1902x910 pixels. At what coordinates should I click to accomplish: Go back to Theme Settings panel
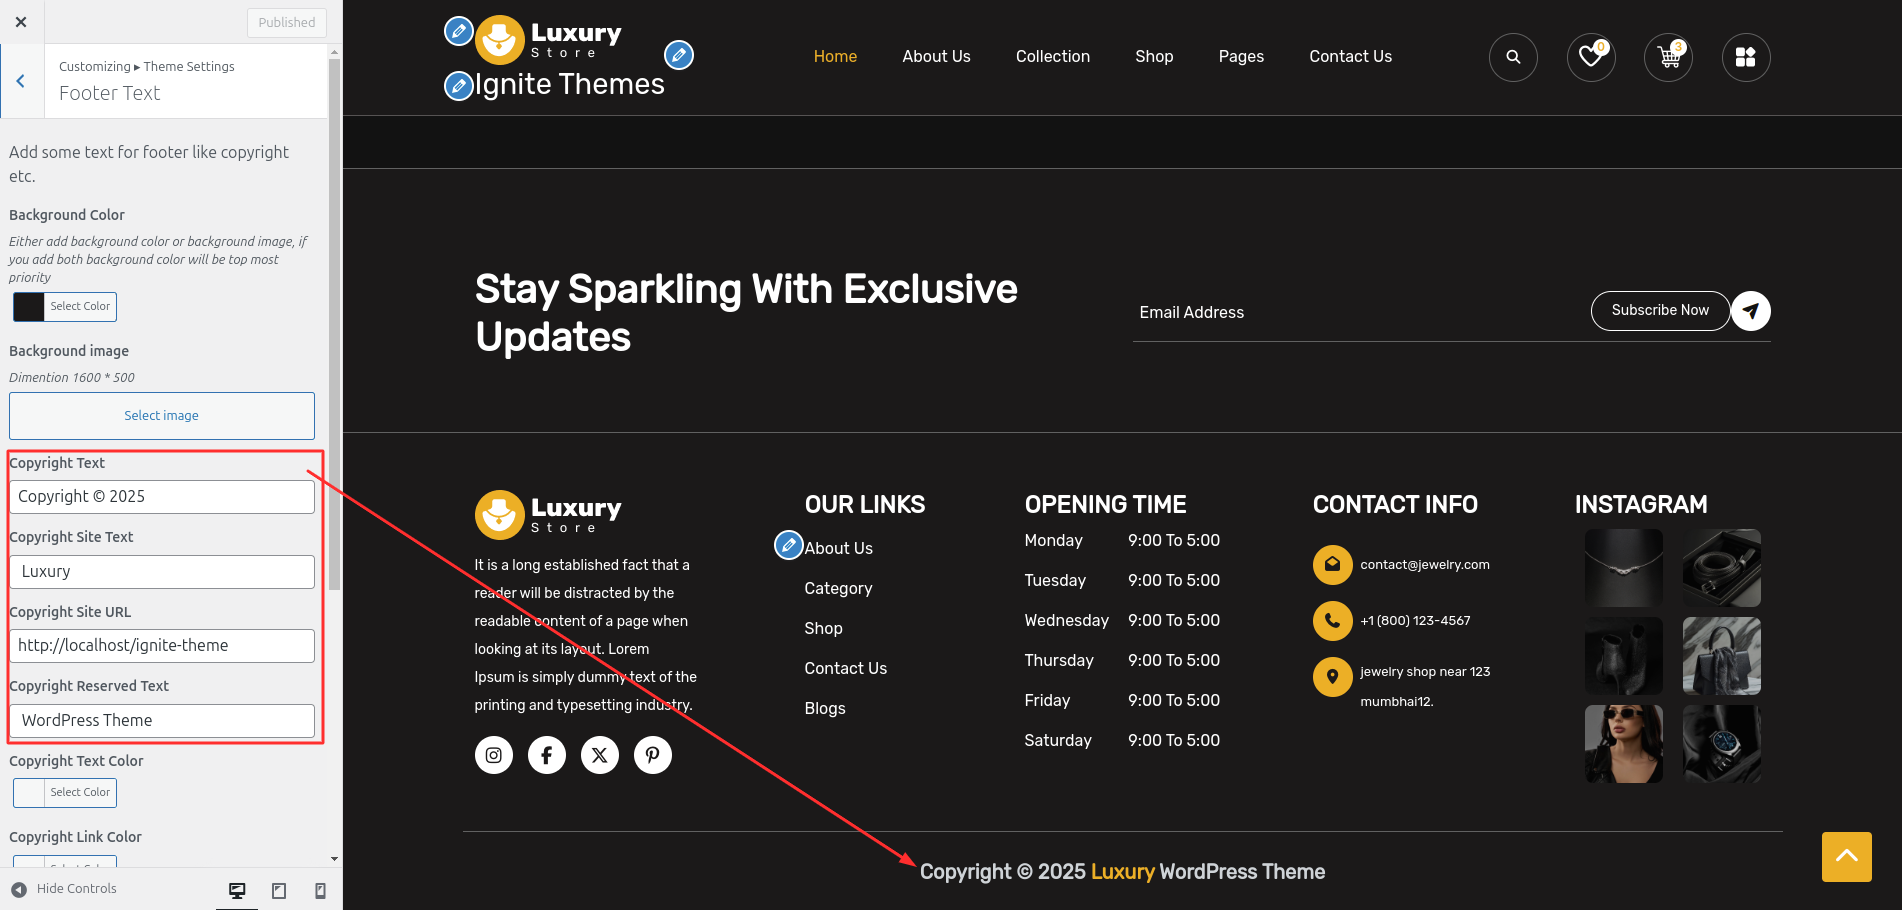tap(21, 81)
